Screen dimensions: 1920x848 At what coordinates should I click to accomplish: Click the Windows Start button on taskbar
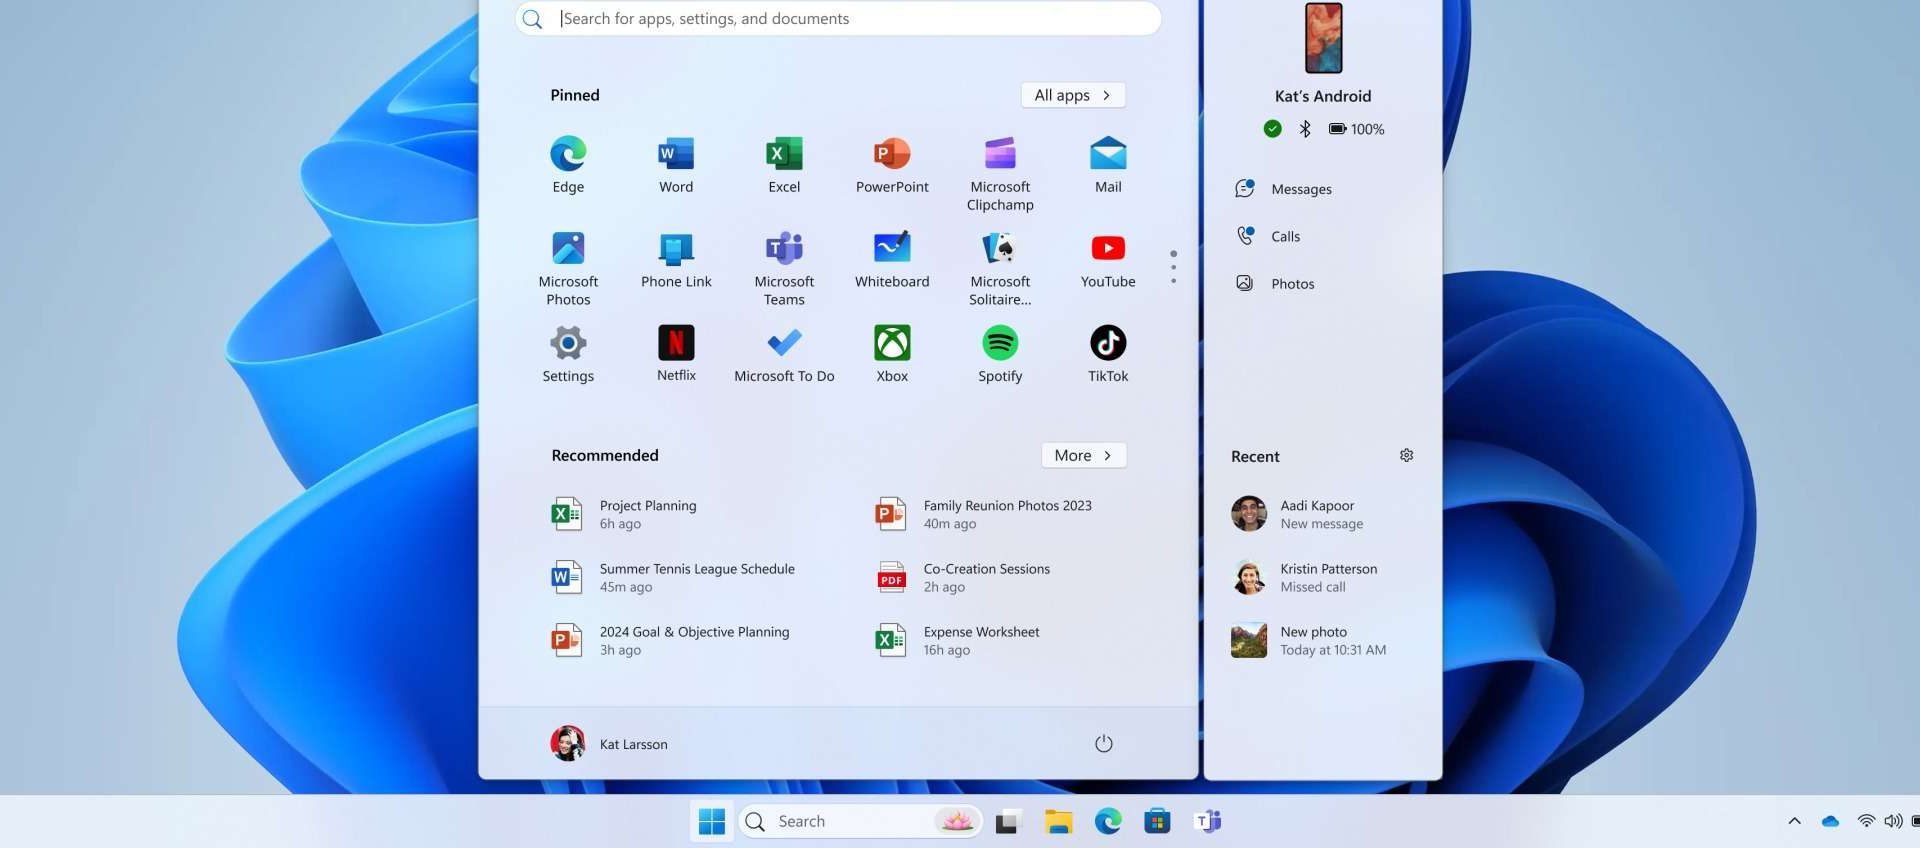point(712,821)
